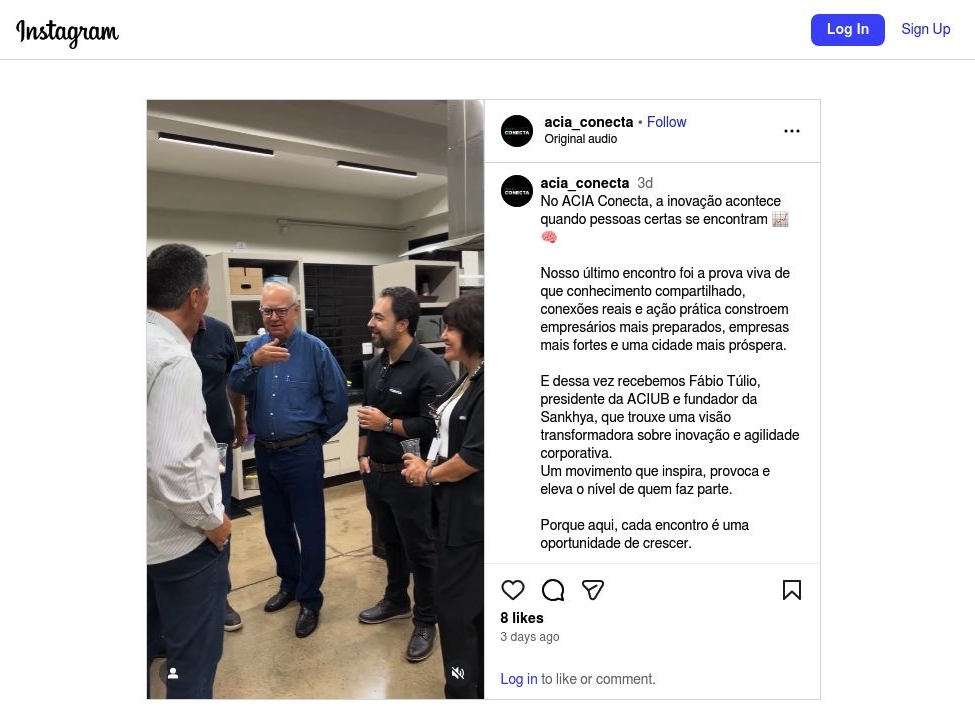Open the acia_conecta username in the header

(x=589, y=122)
